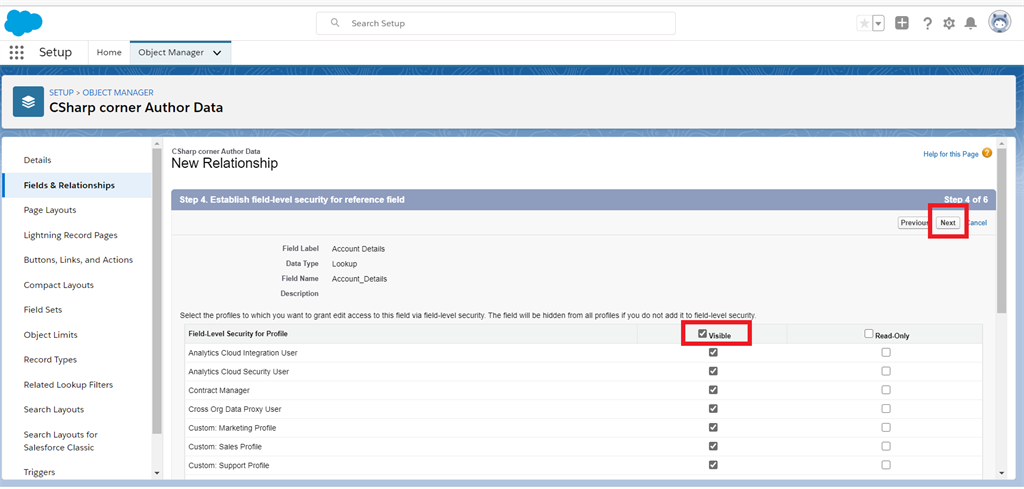Click sidebar scrollbar up arrow

[x=156, y=143]
